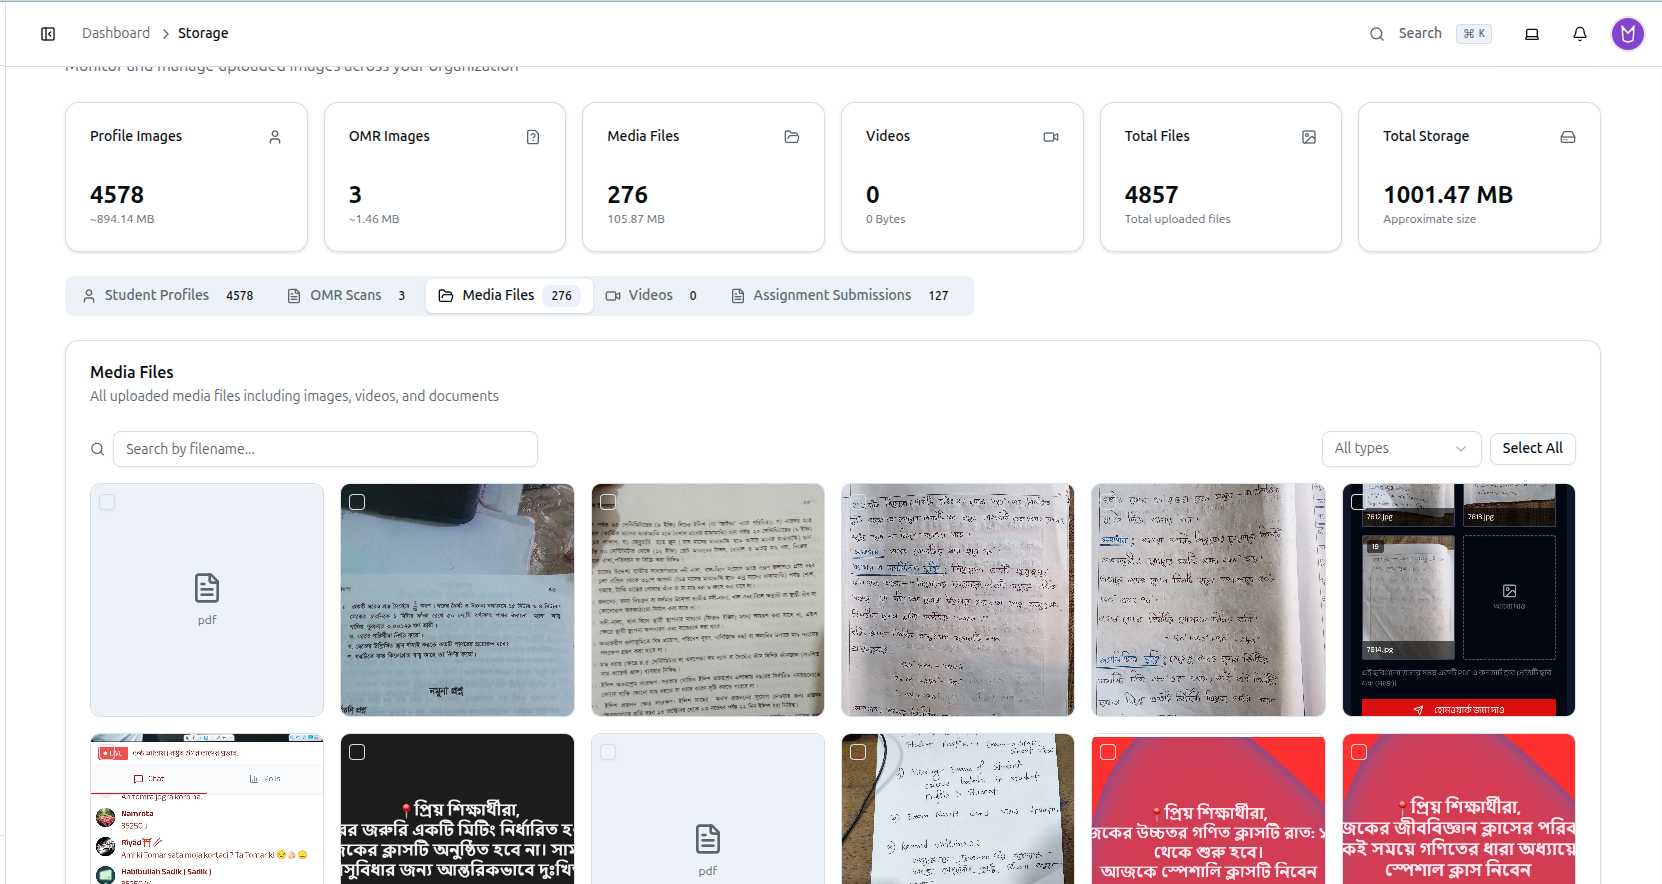Toggle the sidebar panel icon
Screen dimensions: 1662x884
(x=48, y=34)
